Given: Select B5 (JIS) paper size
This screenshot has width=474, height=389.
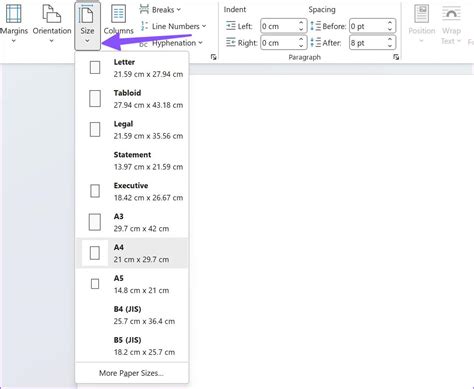Looking at the screenshot, I should [x=132, y=346].
